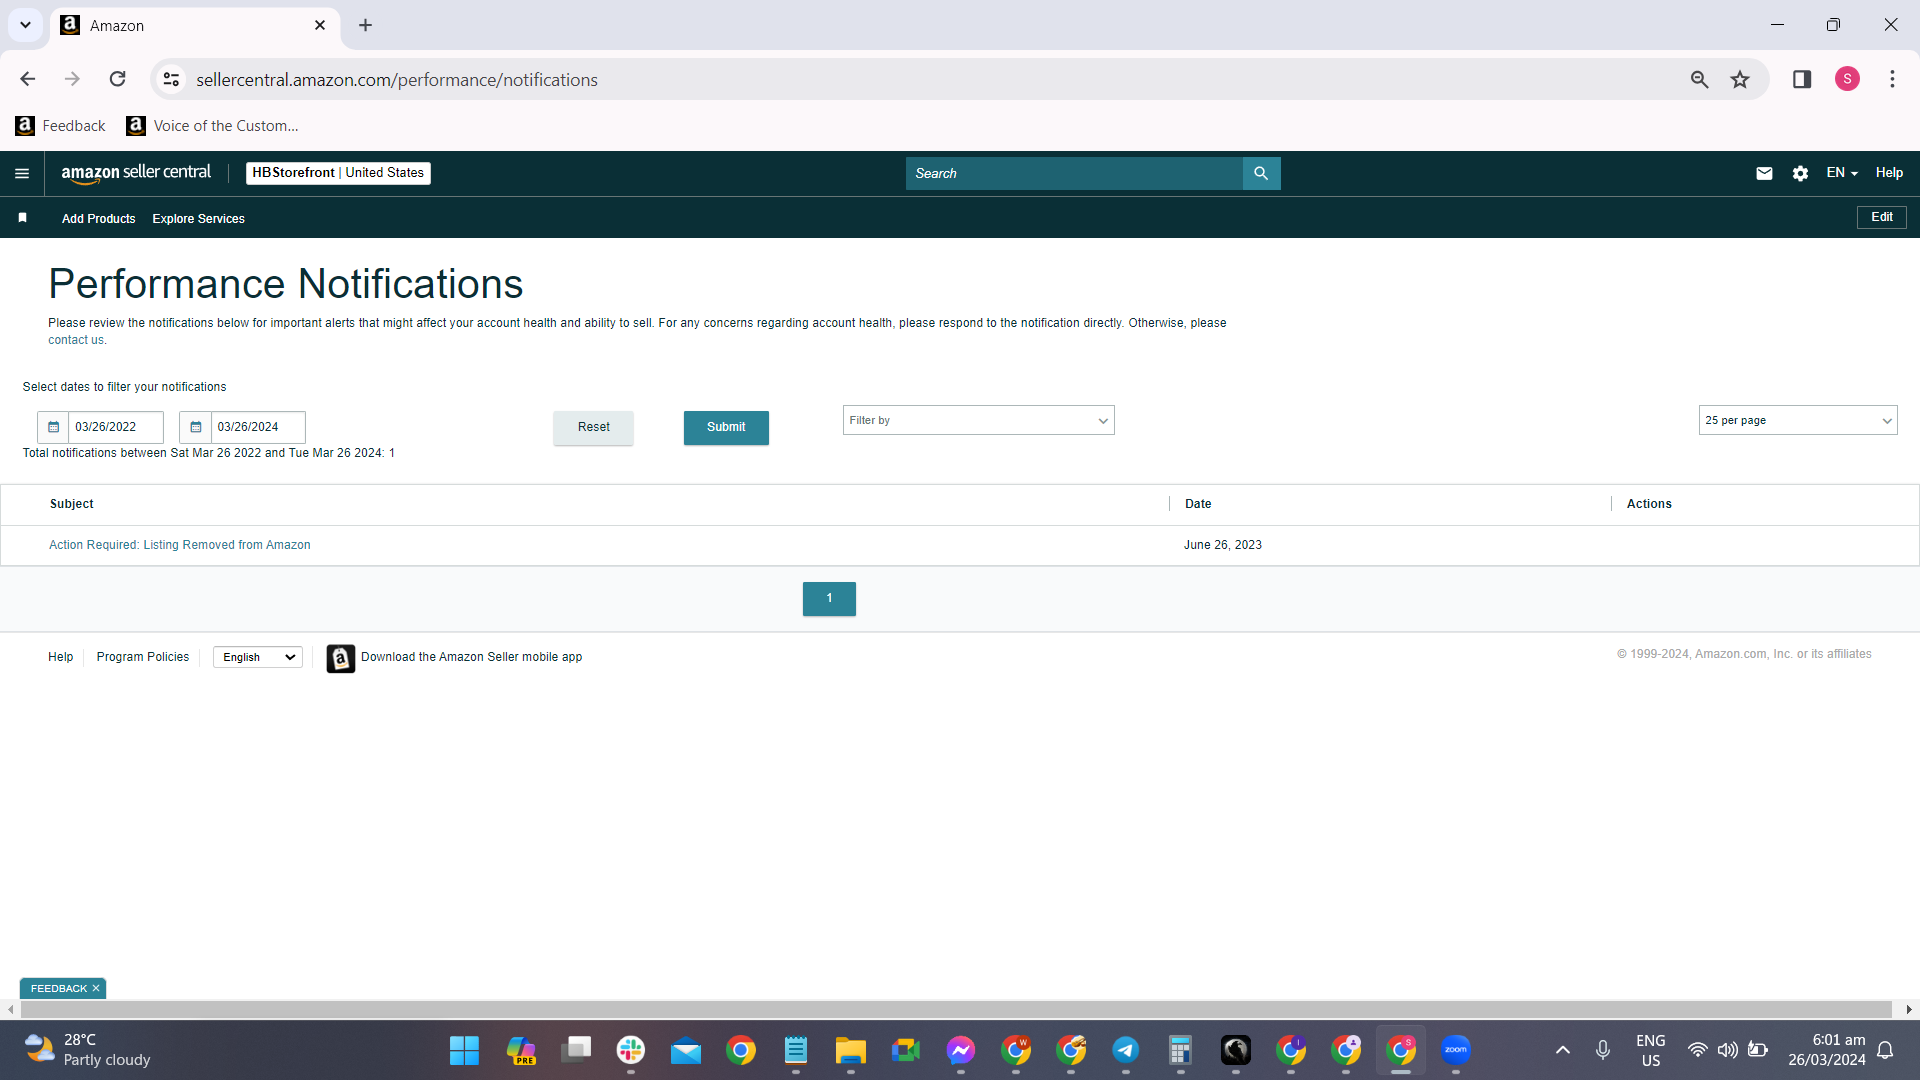Open the Listing Removed from Amazon notification
This screenshot has width=1920, height=1080.
(180, 545)
